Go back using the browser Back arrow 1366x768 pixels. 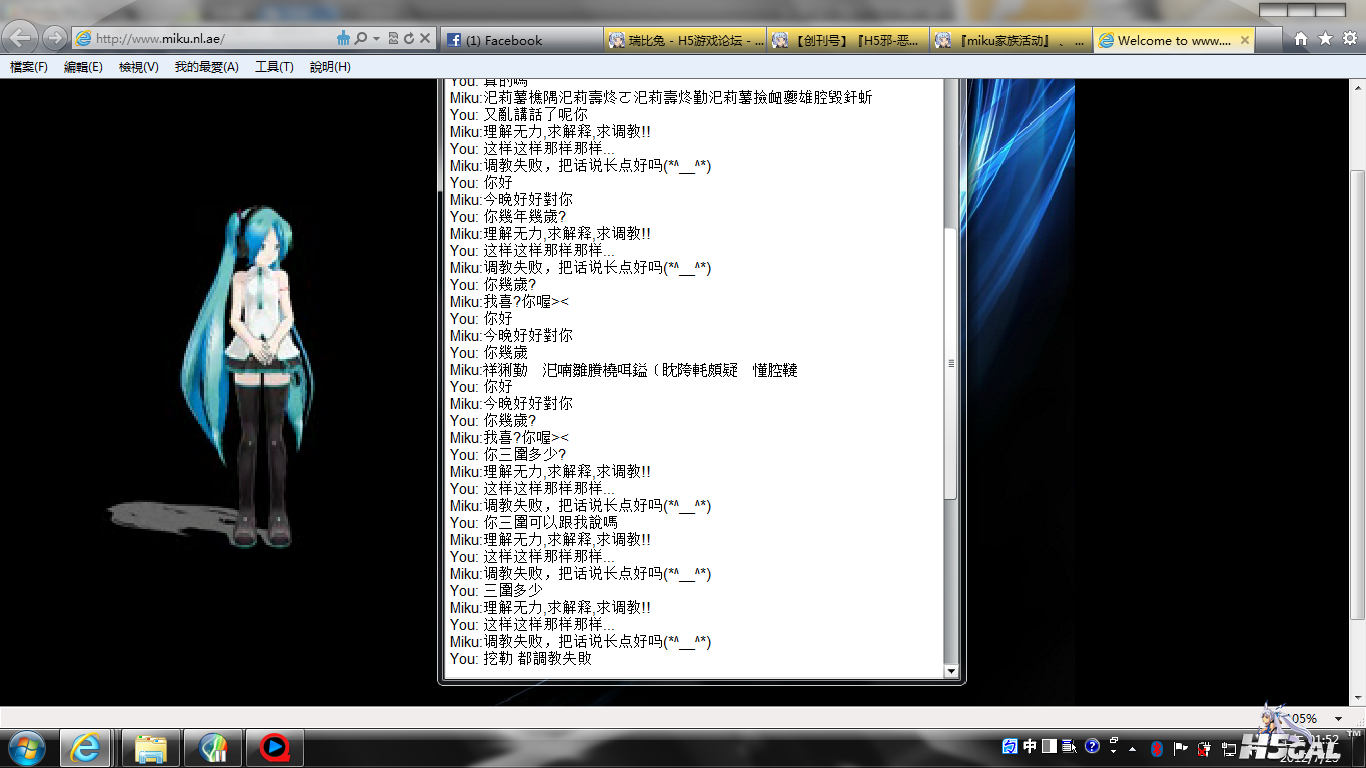click(22, 38)
